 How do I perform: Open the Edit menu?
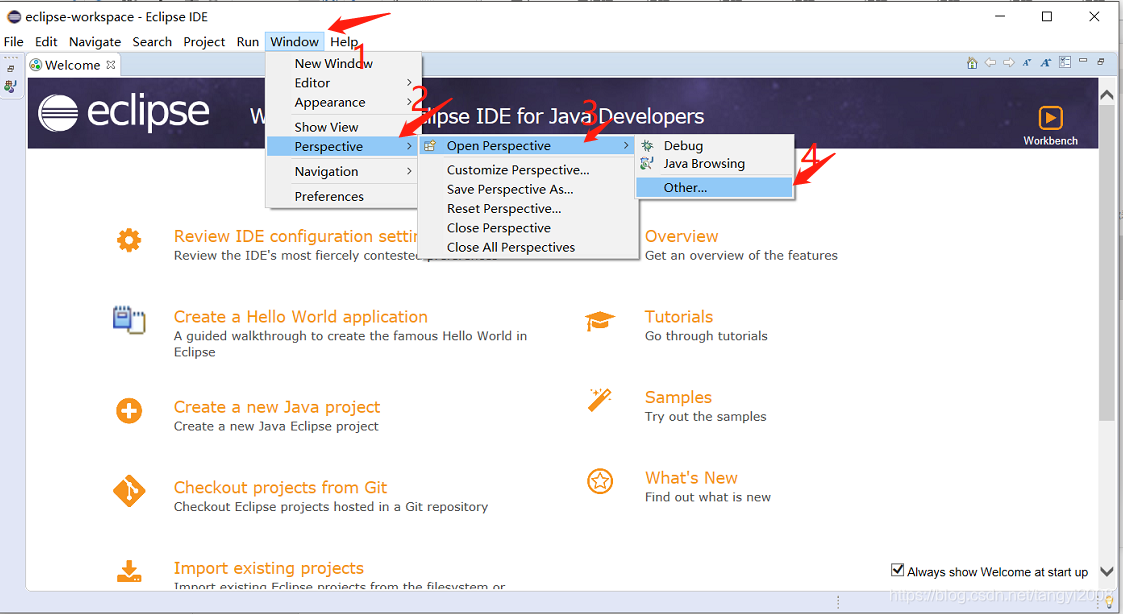pyautogui.click(x=46, y=42)
